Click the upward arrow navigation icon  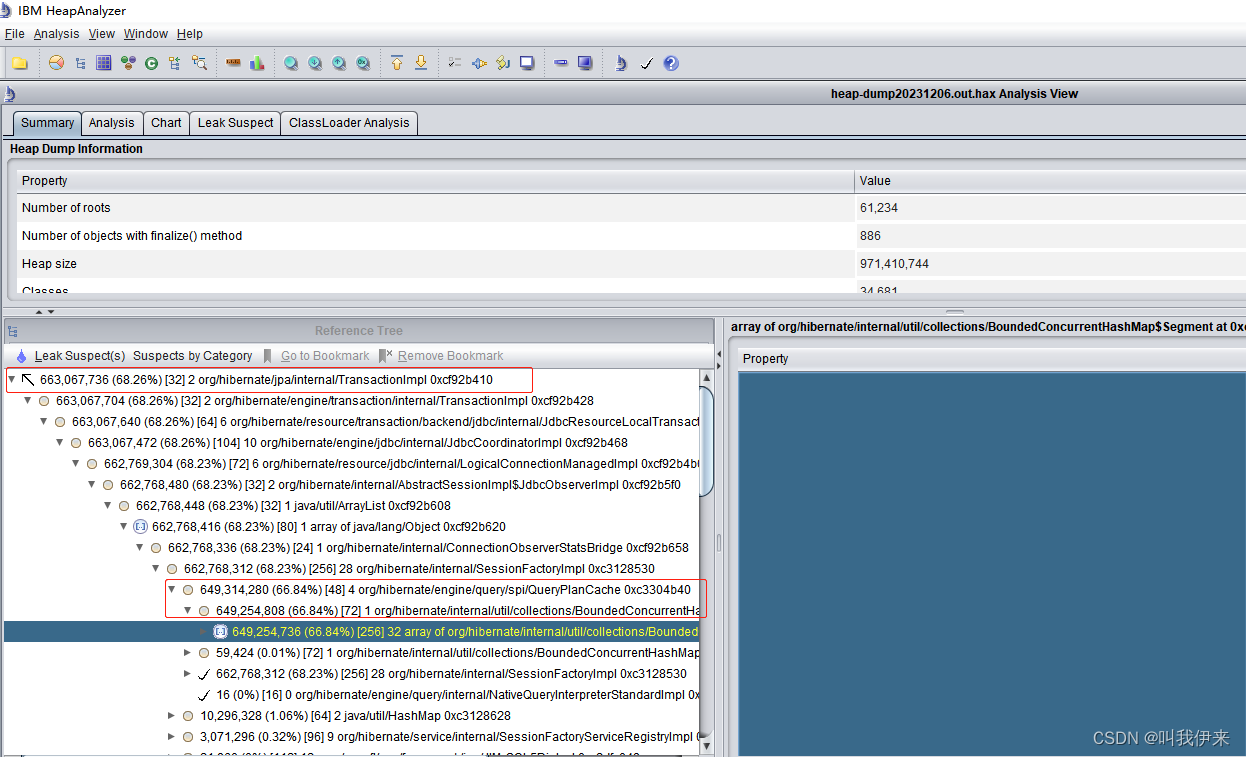(396, 62)
